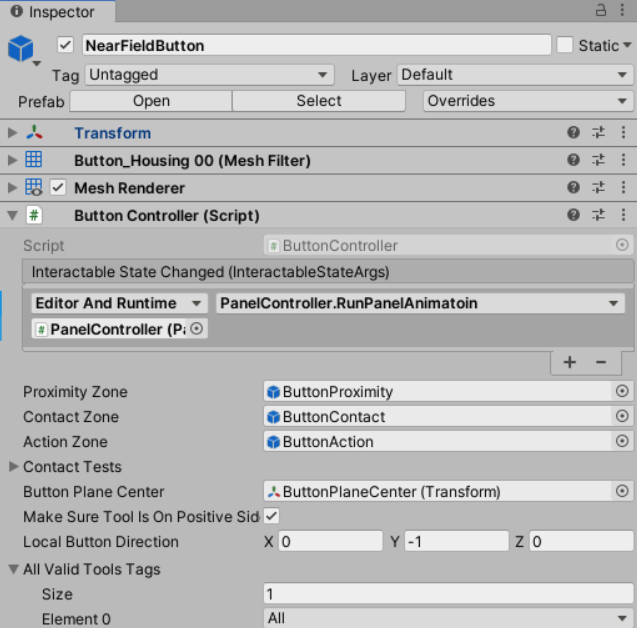Click the prefab Select button
The image size is (637, 628).
(319, 101)
